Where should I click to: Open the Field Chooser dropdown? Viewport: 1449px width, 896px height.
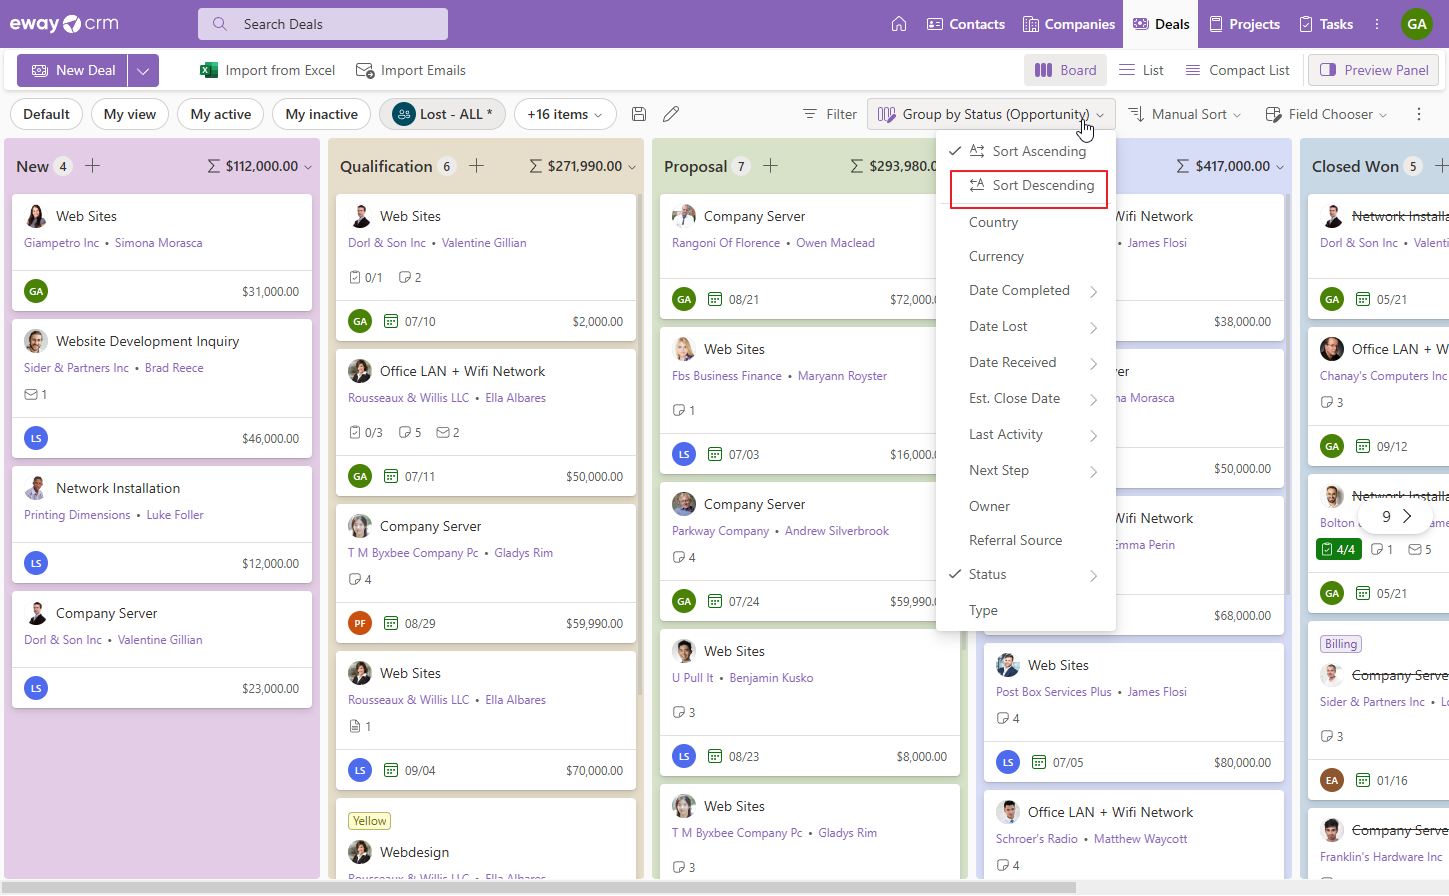[1327, 114]
